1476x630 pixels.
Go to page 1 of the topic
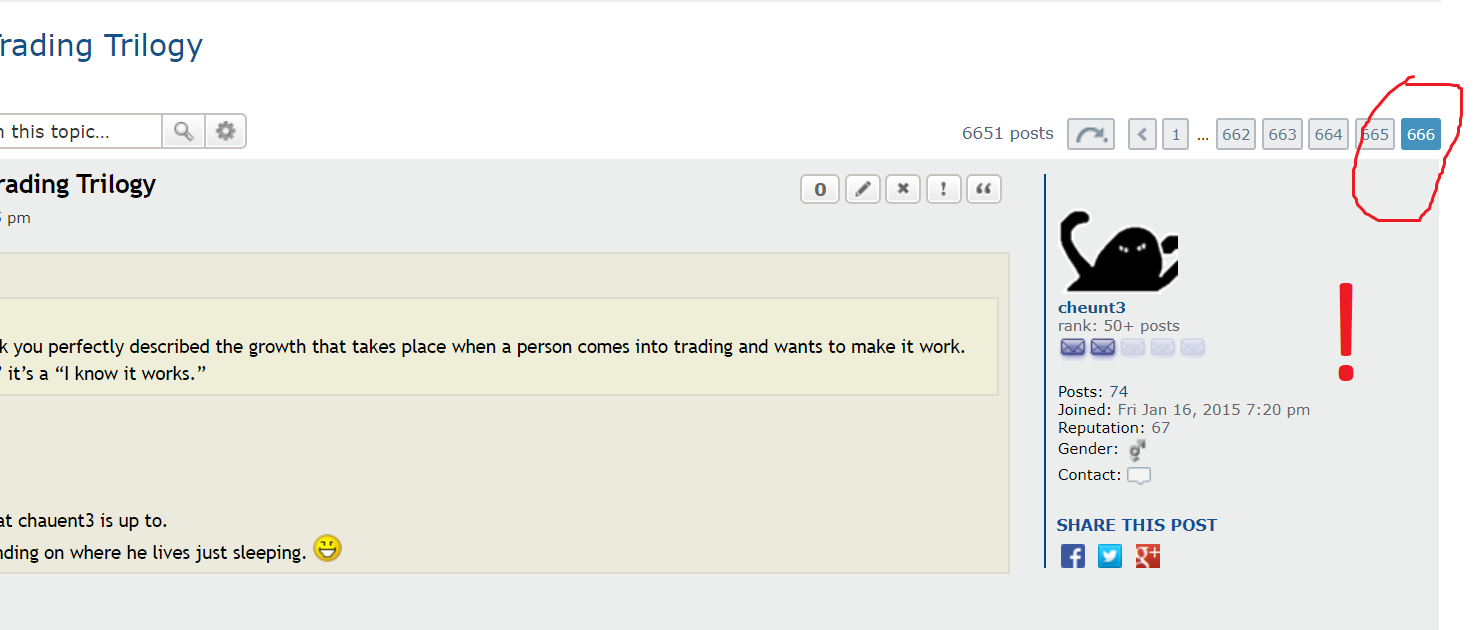1176,134
